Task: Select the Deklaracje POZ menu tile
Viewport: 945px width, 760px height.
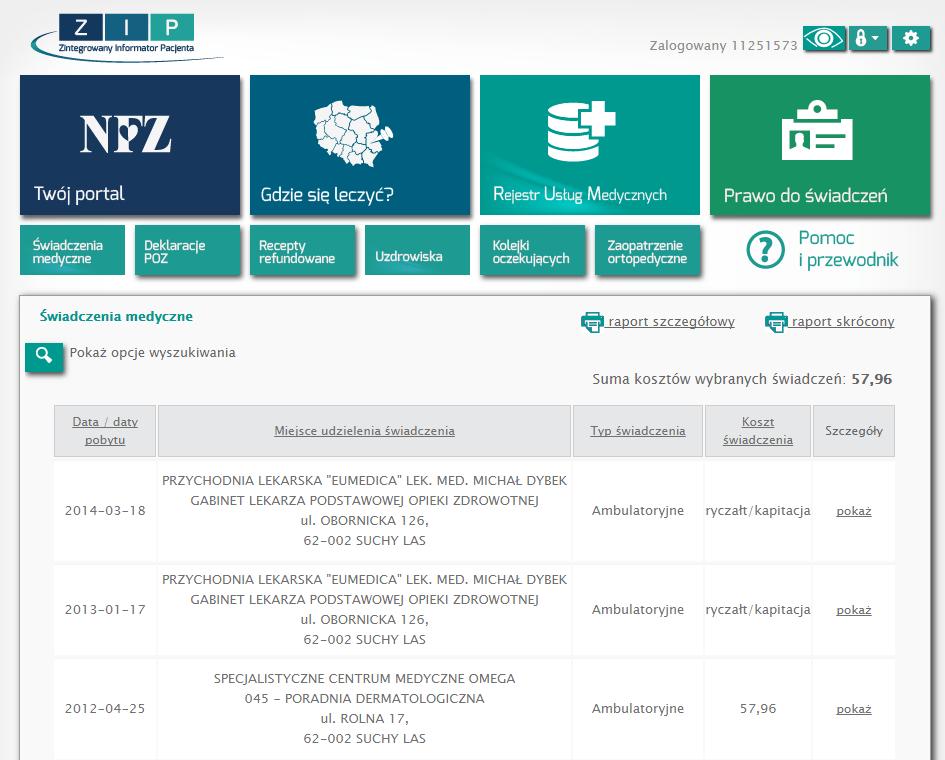Action: [x=187, y=250]
